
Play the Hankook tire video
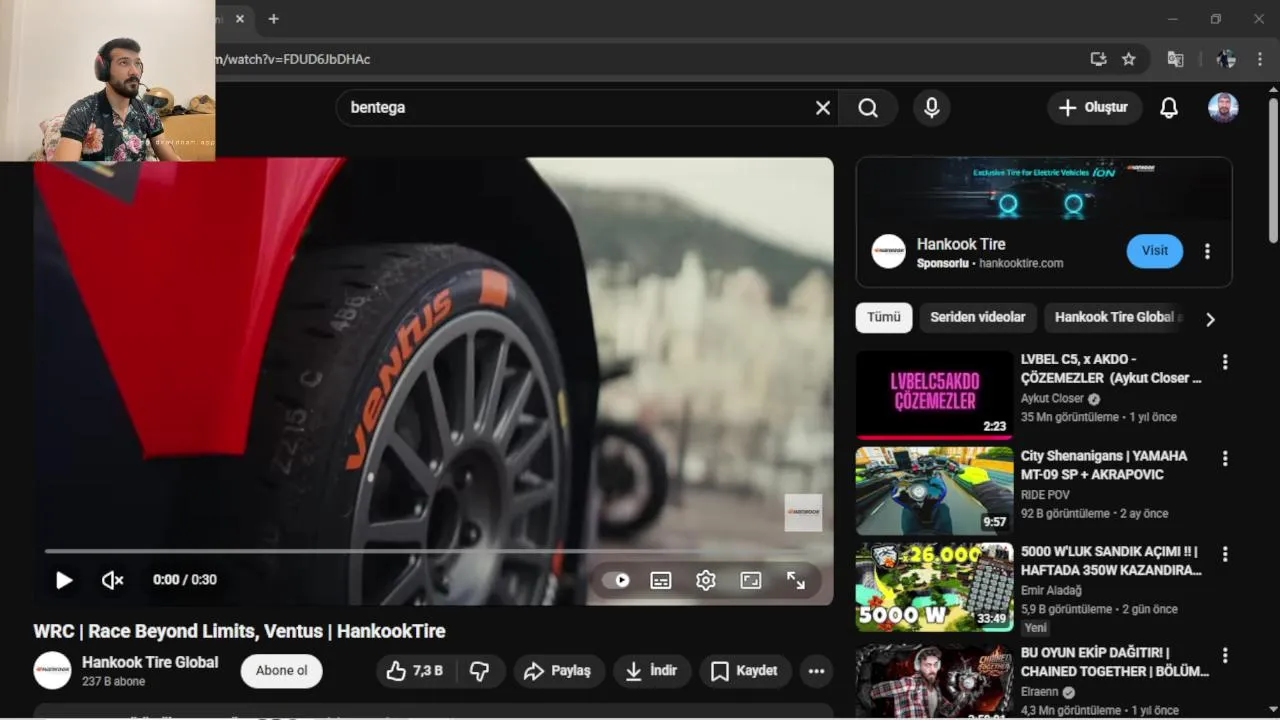(64, 580)
